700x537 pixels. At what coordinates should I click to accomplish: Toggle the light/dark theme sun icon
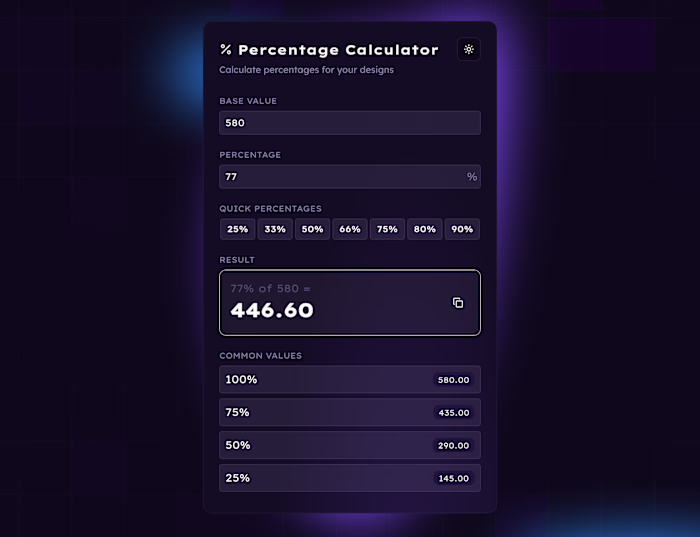click(469, 49)
